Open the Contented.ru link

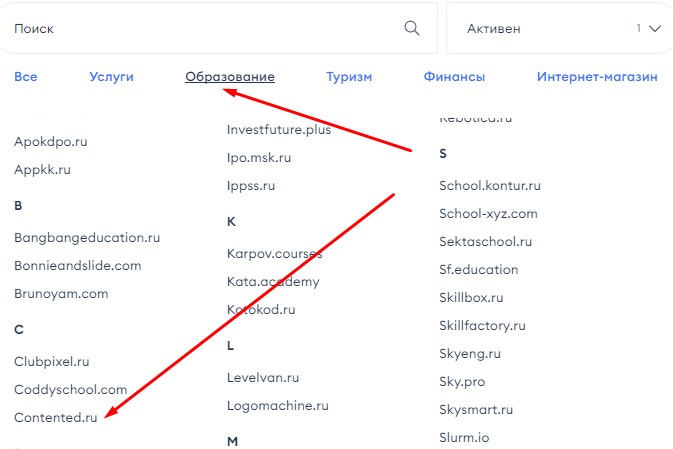[x=56, y=417]
